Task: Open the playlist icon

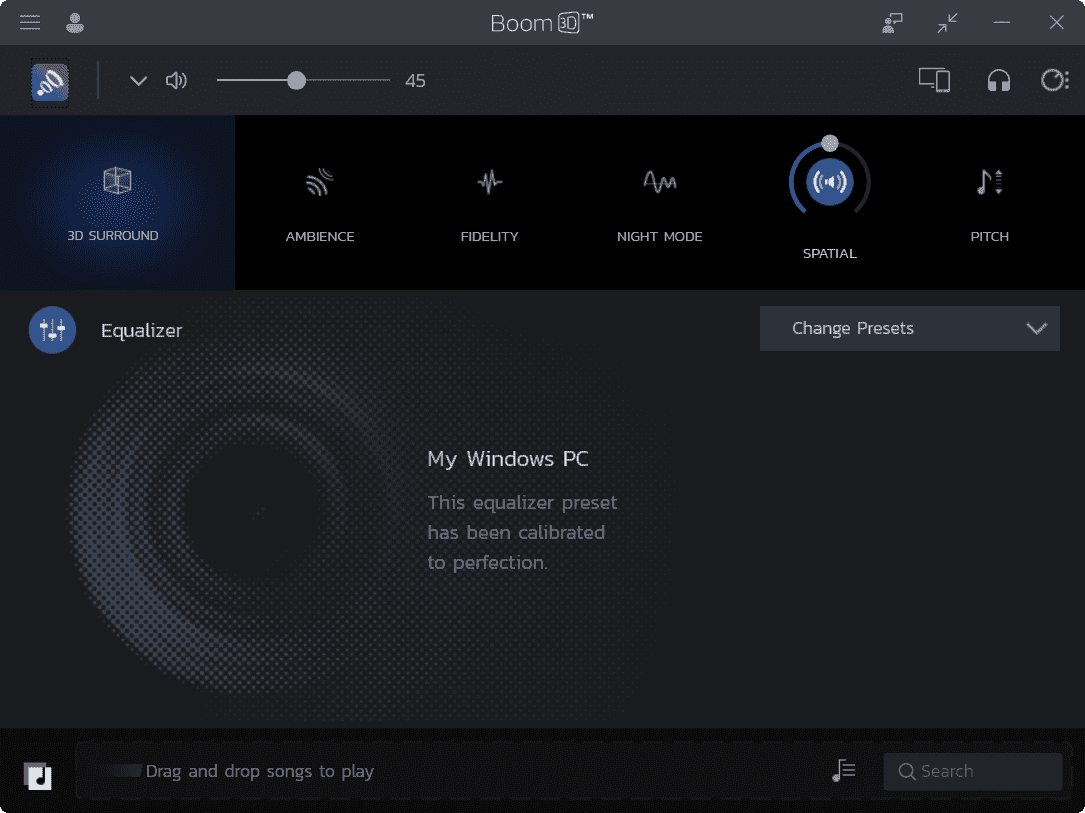Action: 844,770
